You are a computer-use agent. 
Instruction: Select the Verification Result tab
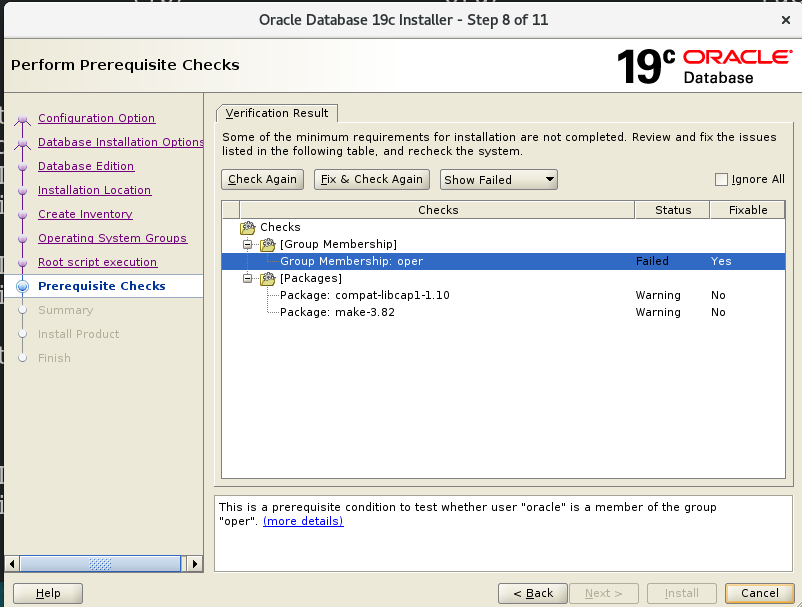(277, 113)
